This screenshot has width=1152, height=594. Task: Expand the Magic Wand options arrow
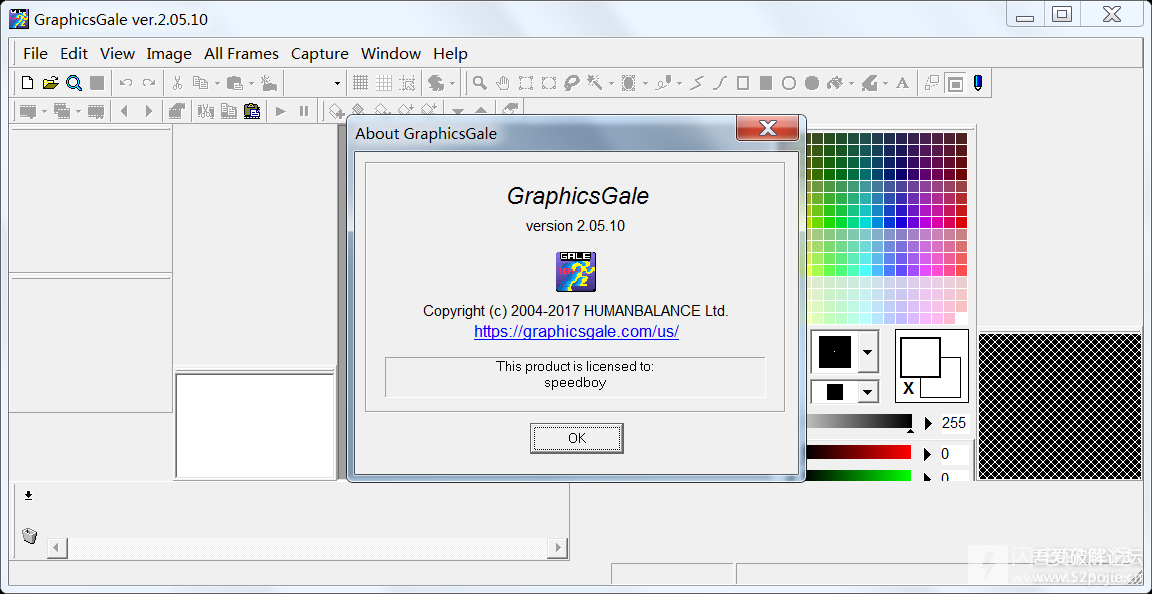[x=611, y=84]
